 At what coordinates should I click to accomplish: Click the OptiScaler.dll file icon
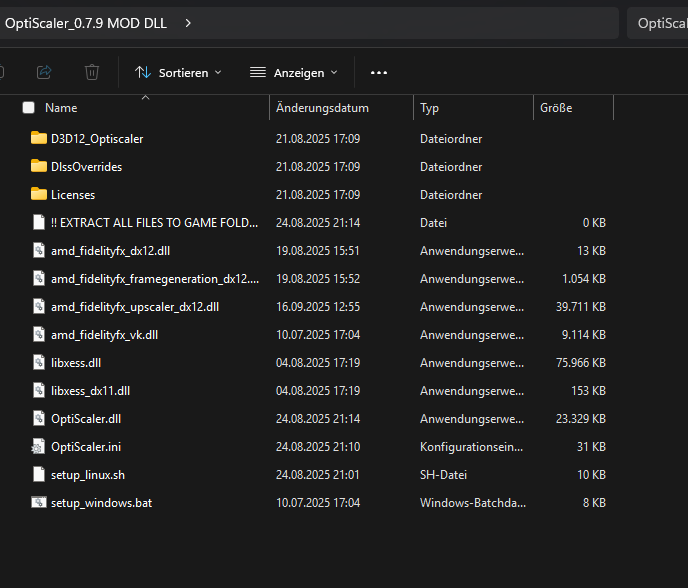click(39, 419)
